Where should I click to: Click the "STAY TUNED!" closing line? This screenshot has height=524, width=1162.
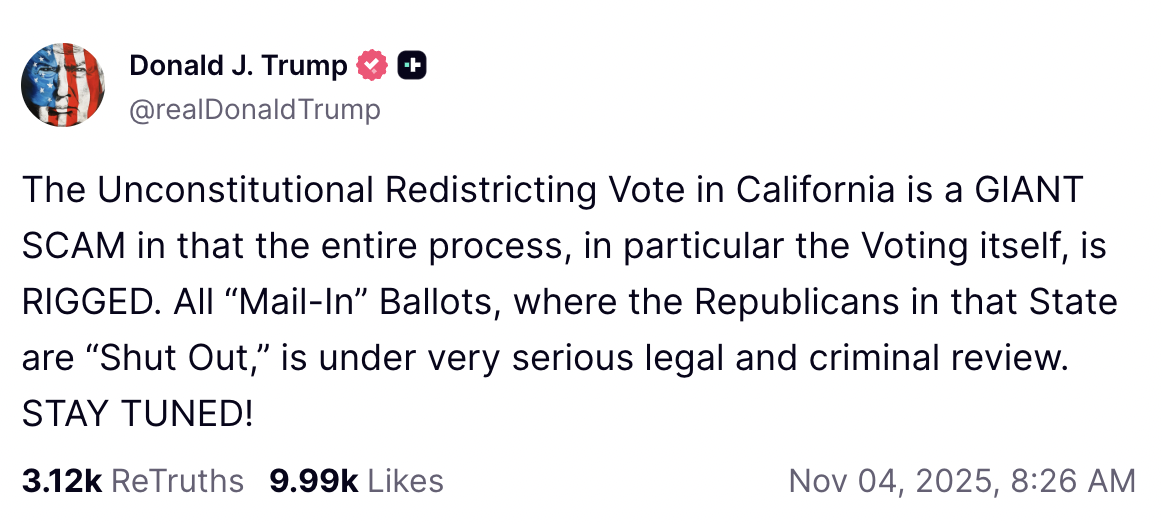137,413
